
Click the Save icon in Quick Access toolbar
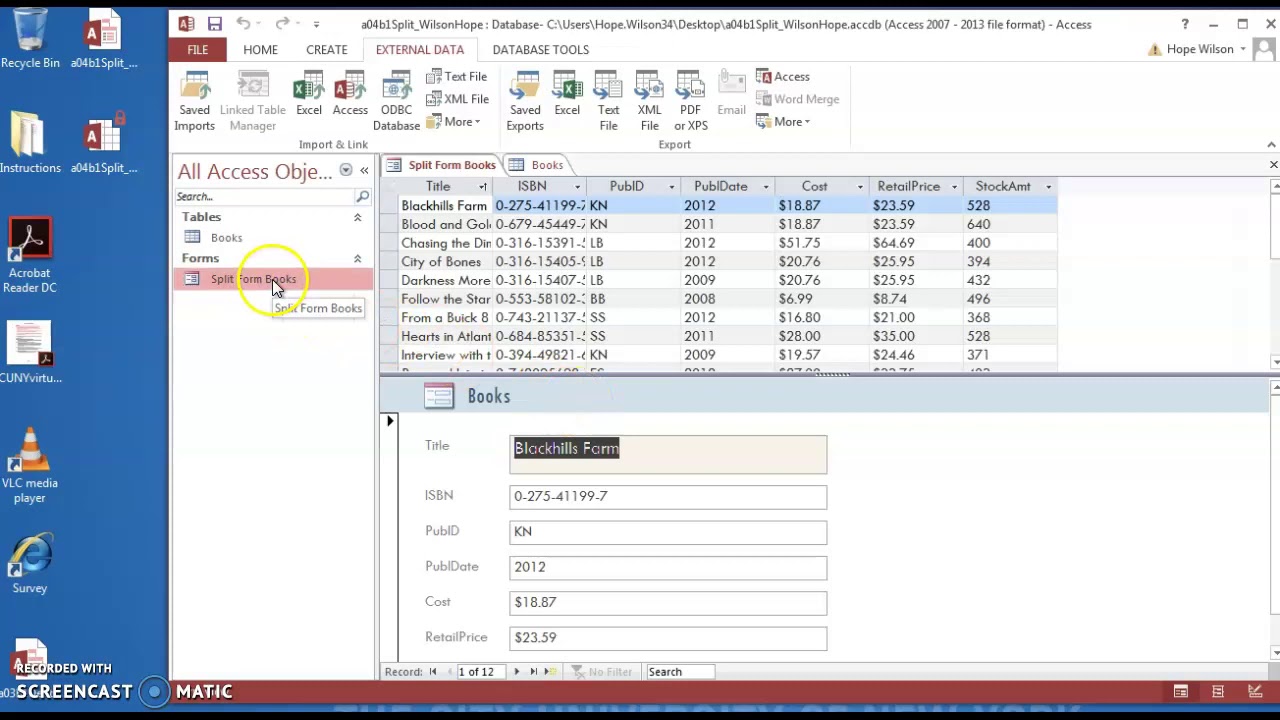pos(215,24)
